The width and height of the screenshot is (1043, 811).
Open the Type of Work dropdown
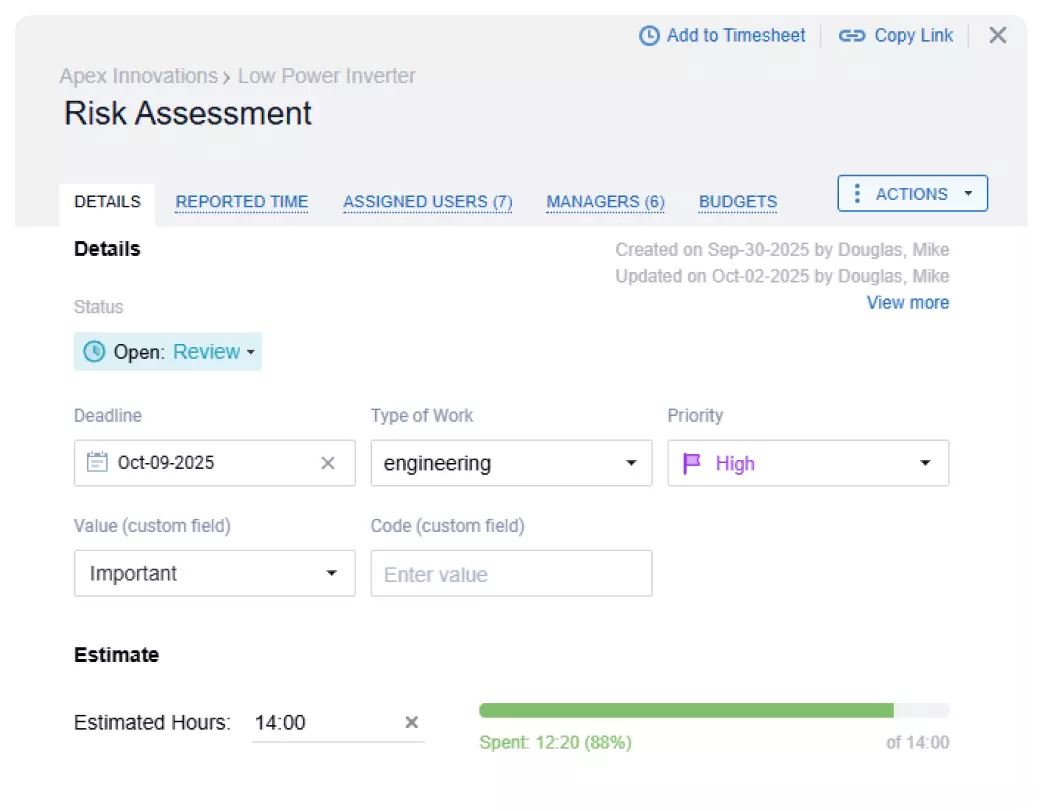[630, 462]
